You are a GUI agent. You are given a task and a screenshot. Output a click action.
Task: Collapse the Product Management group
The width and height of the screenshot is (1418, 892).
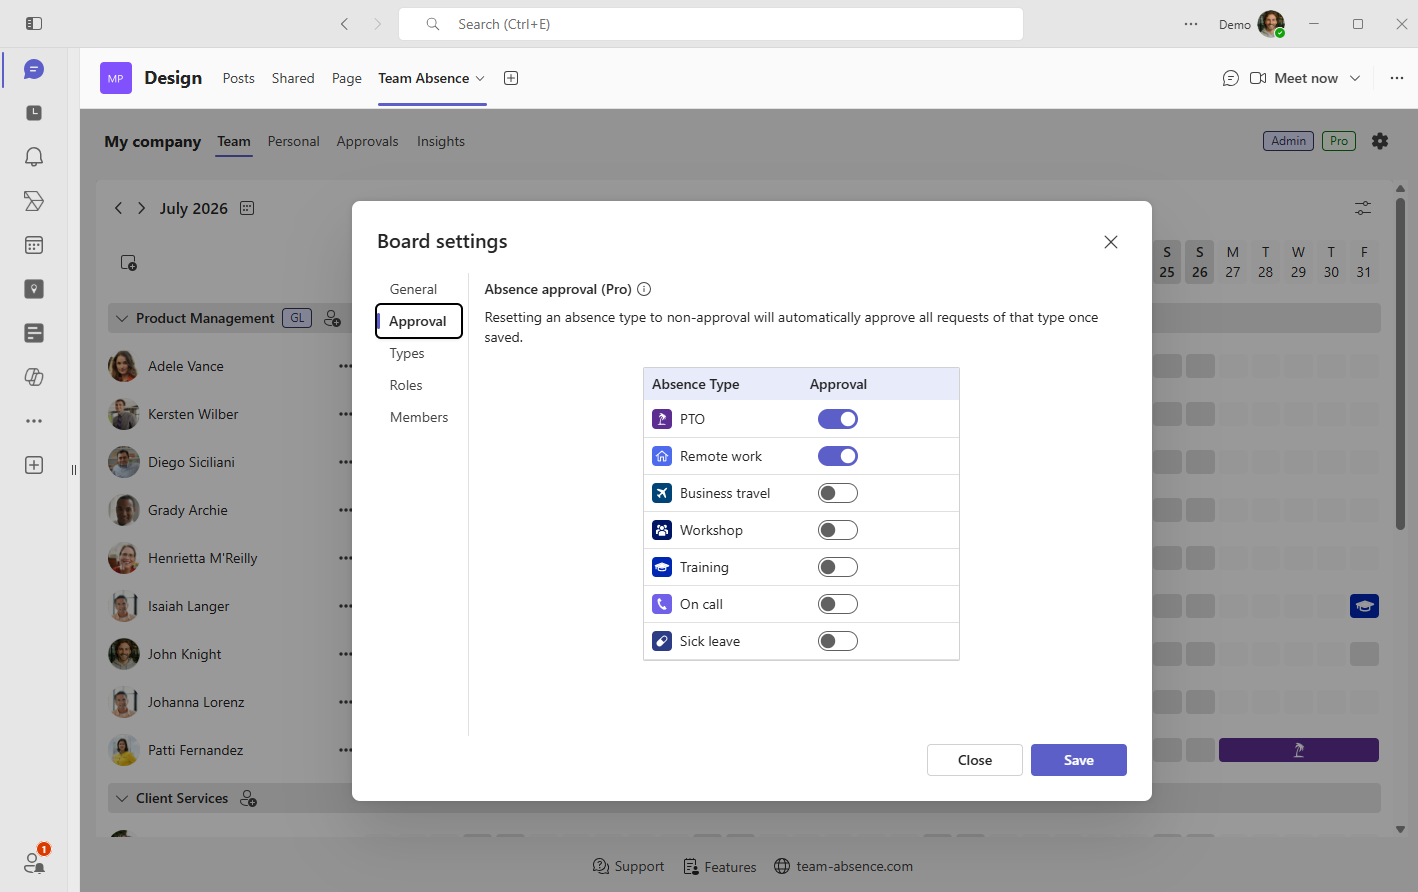point(122,318)
